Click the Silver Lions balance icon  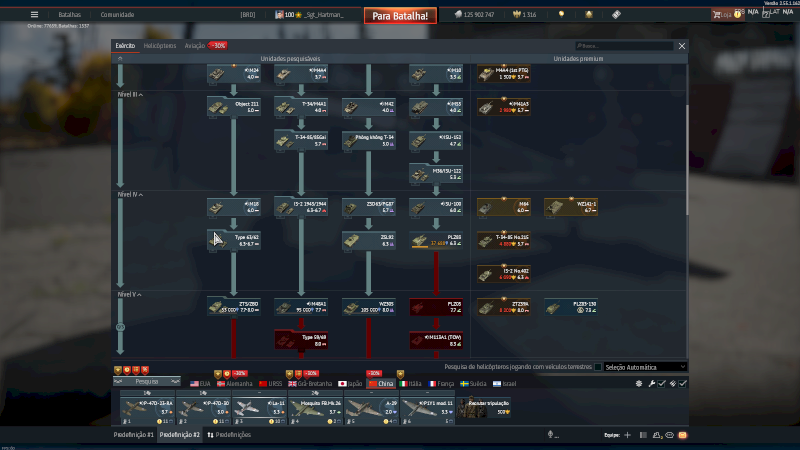(x=458, y=14)
